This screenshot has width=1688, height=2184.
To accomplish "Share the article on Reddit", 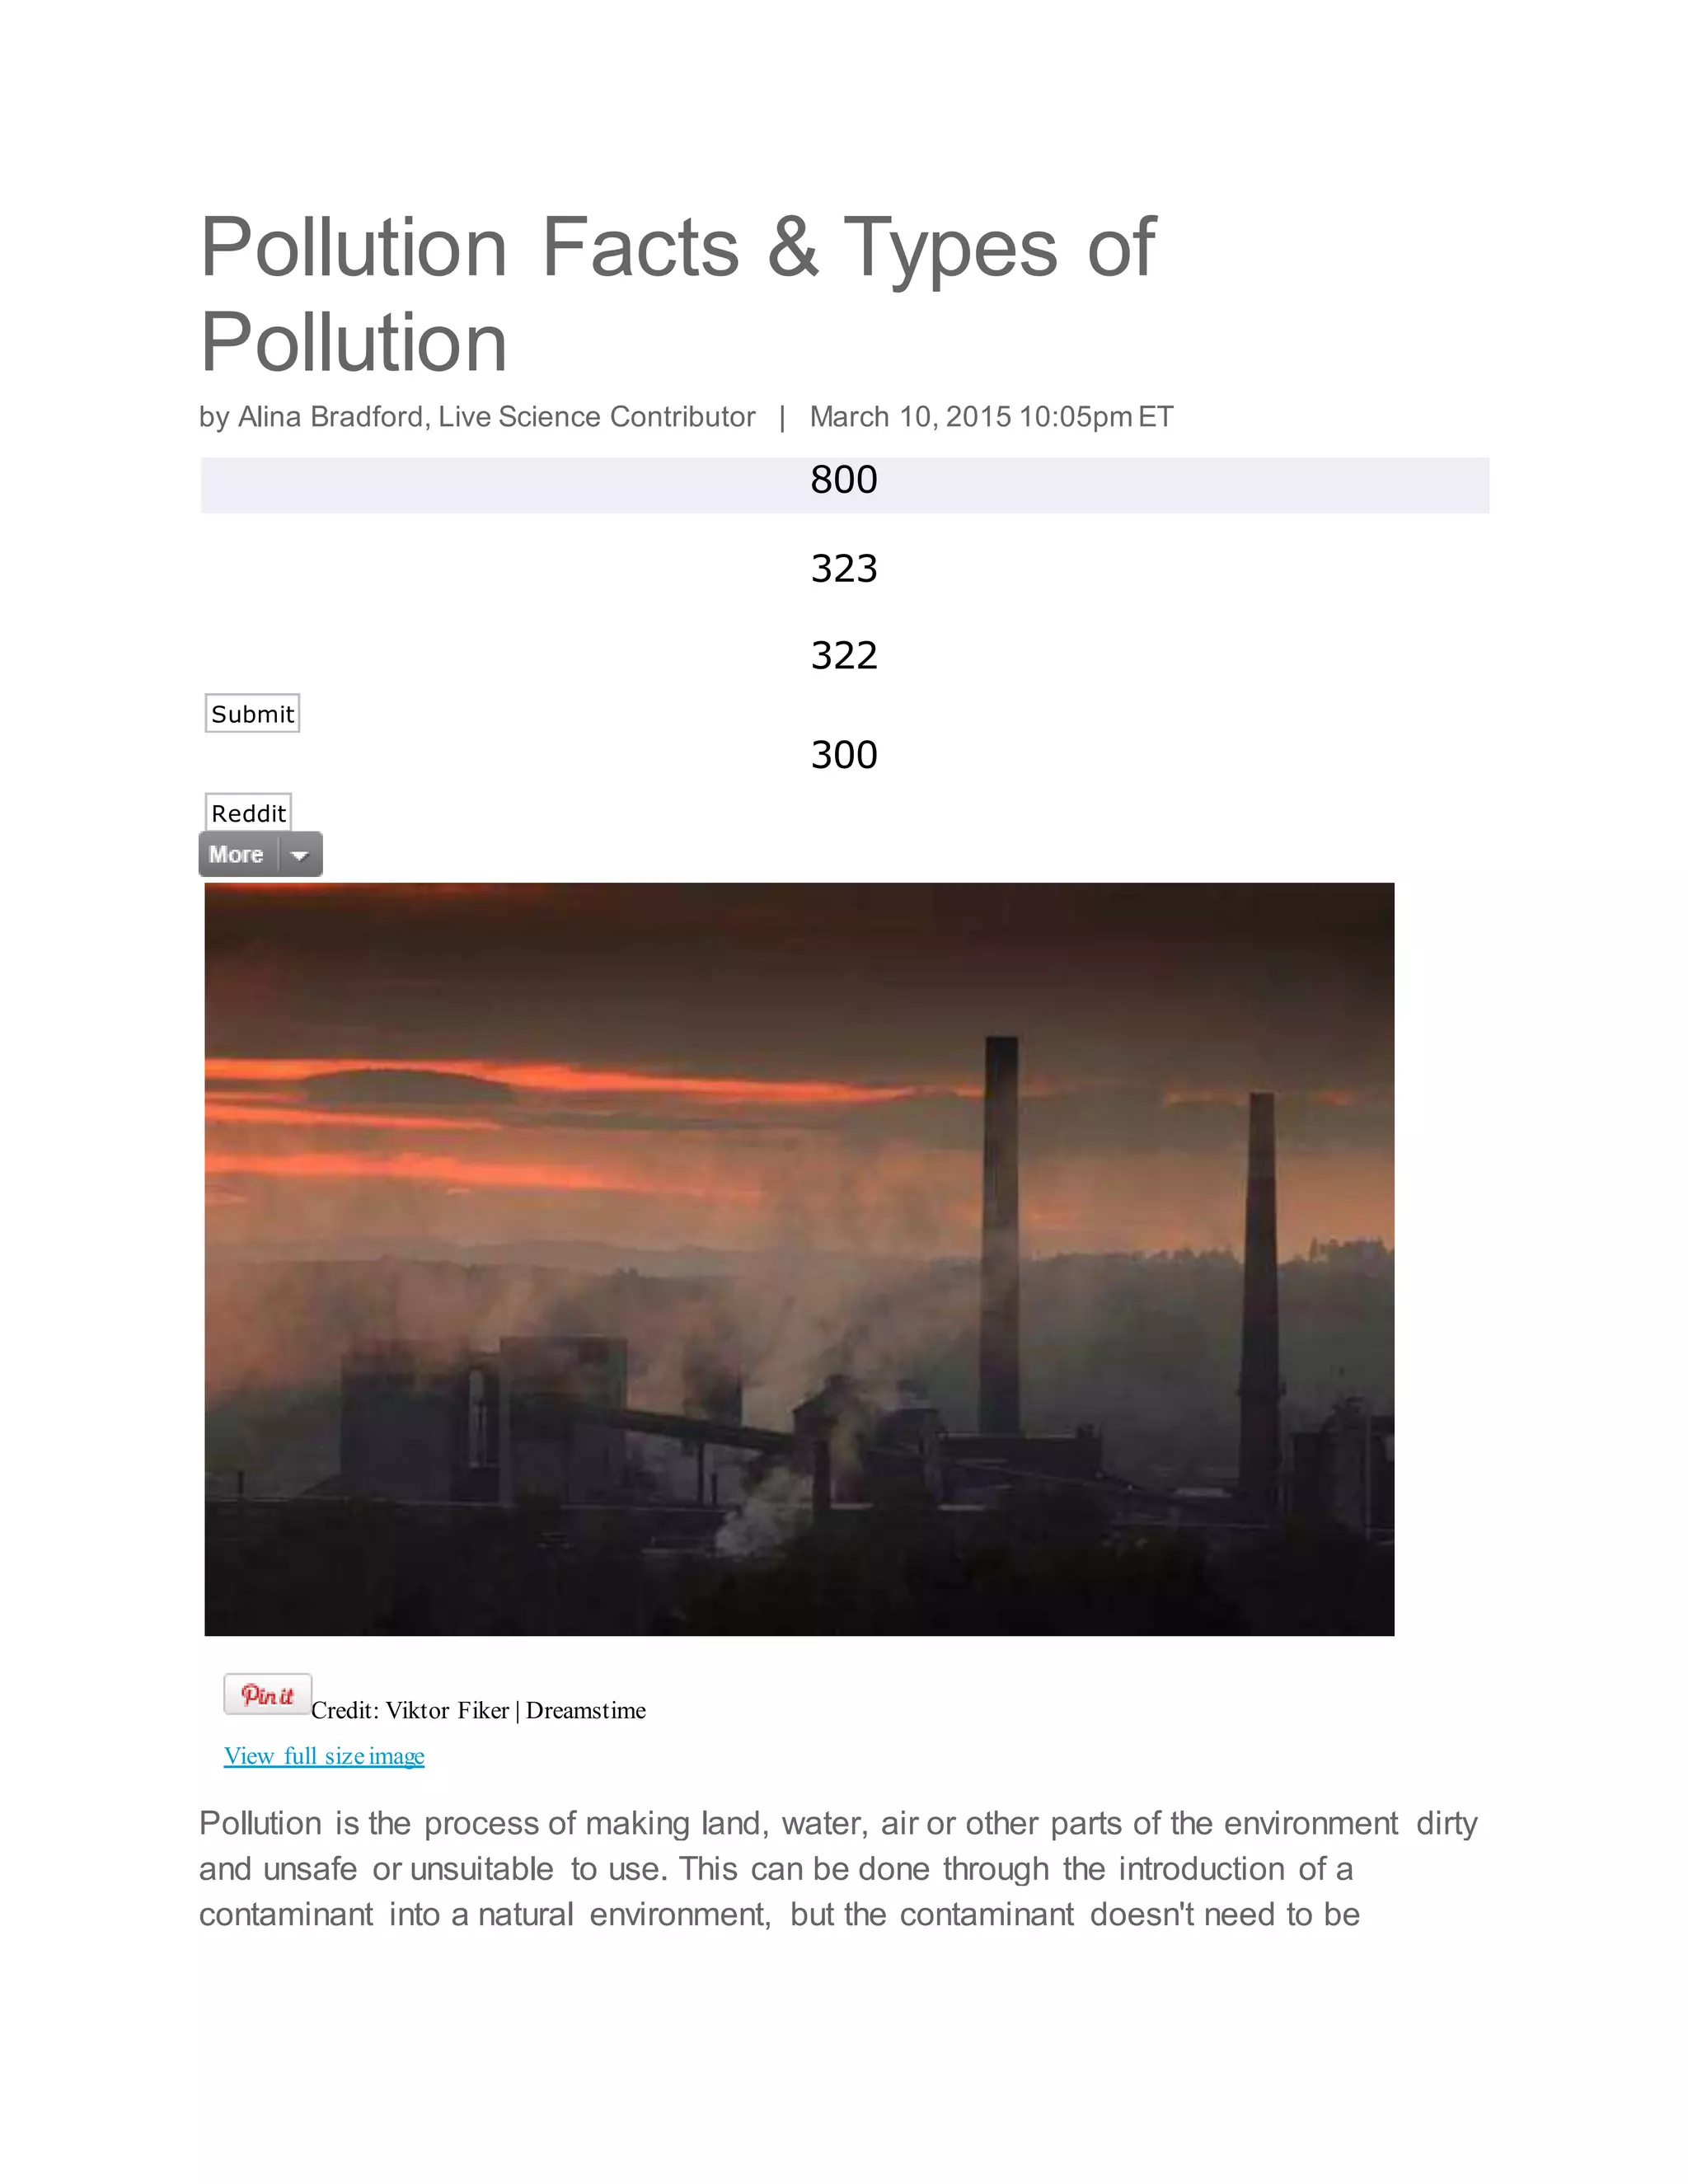I will pos(248,813).
